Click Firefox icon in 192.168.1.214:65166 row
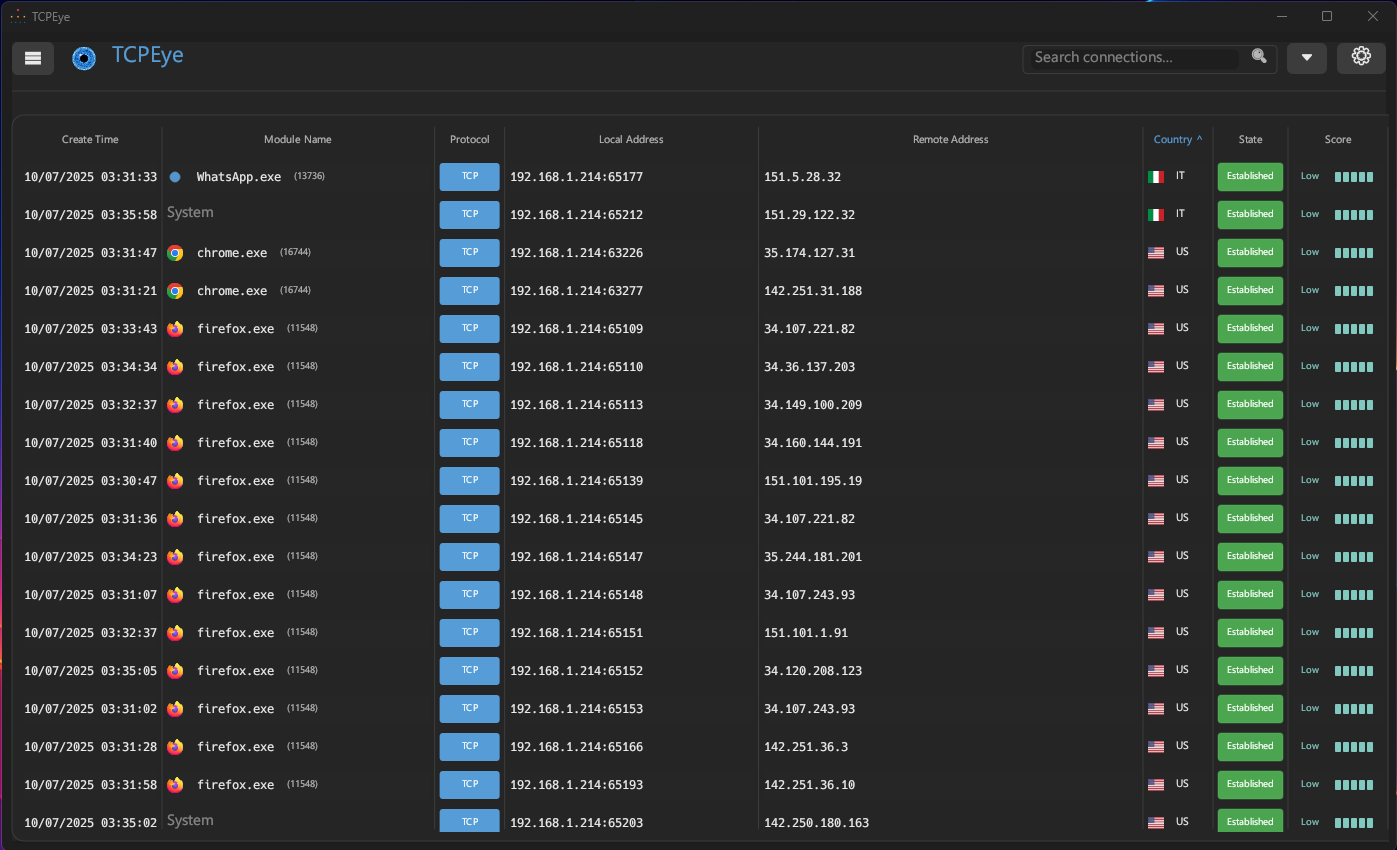The image size is (1397, 850). tap(175, 747)
